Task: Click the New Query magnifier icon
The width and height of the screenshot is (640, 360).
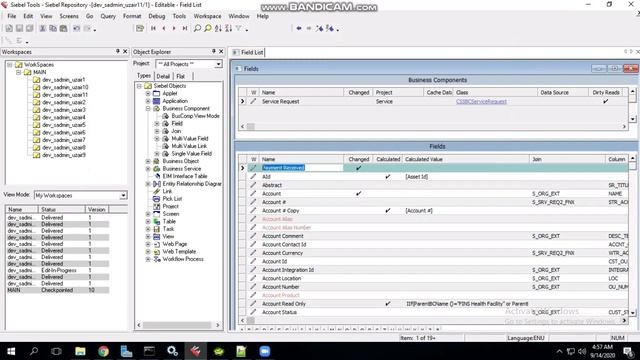Action: coord(197,28)
